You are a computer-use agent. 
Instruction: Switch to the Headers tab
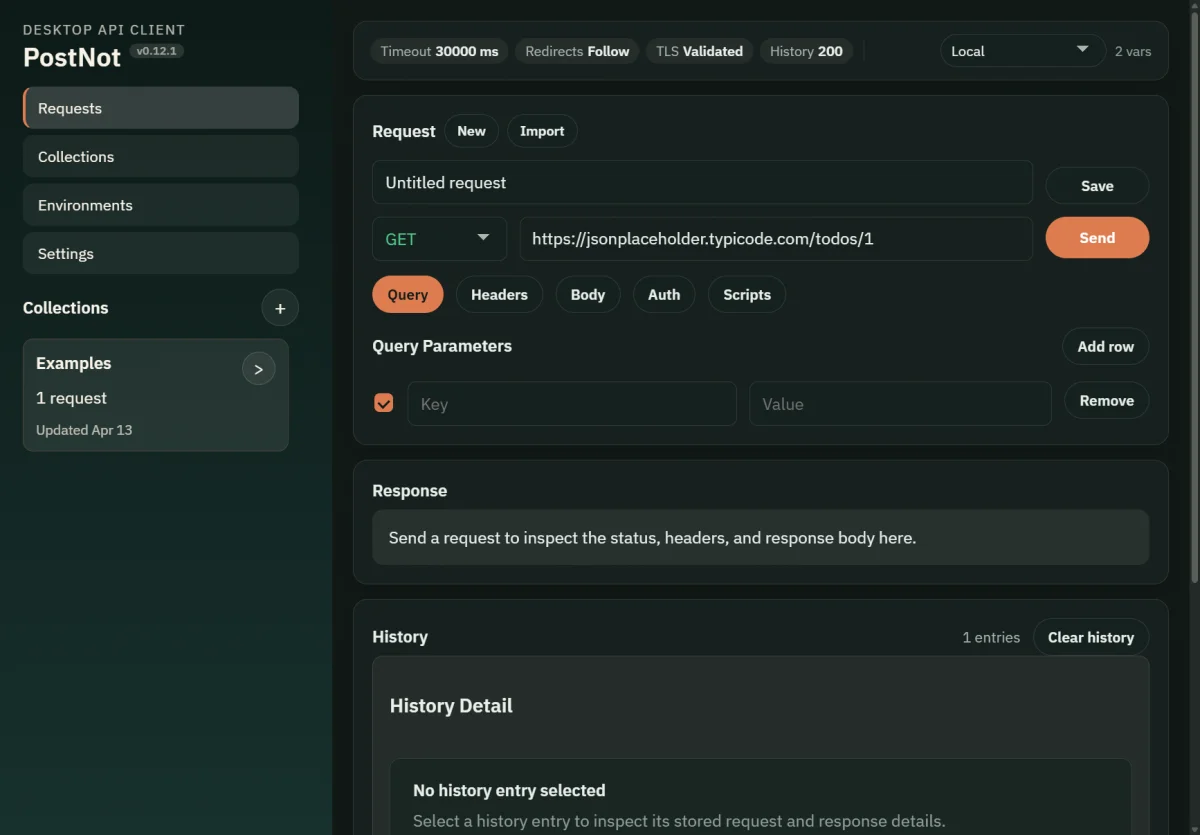499,294
